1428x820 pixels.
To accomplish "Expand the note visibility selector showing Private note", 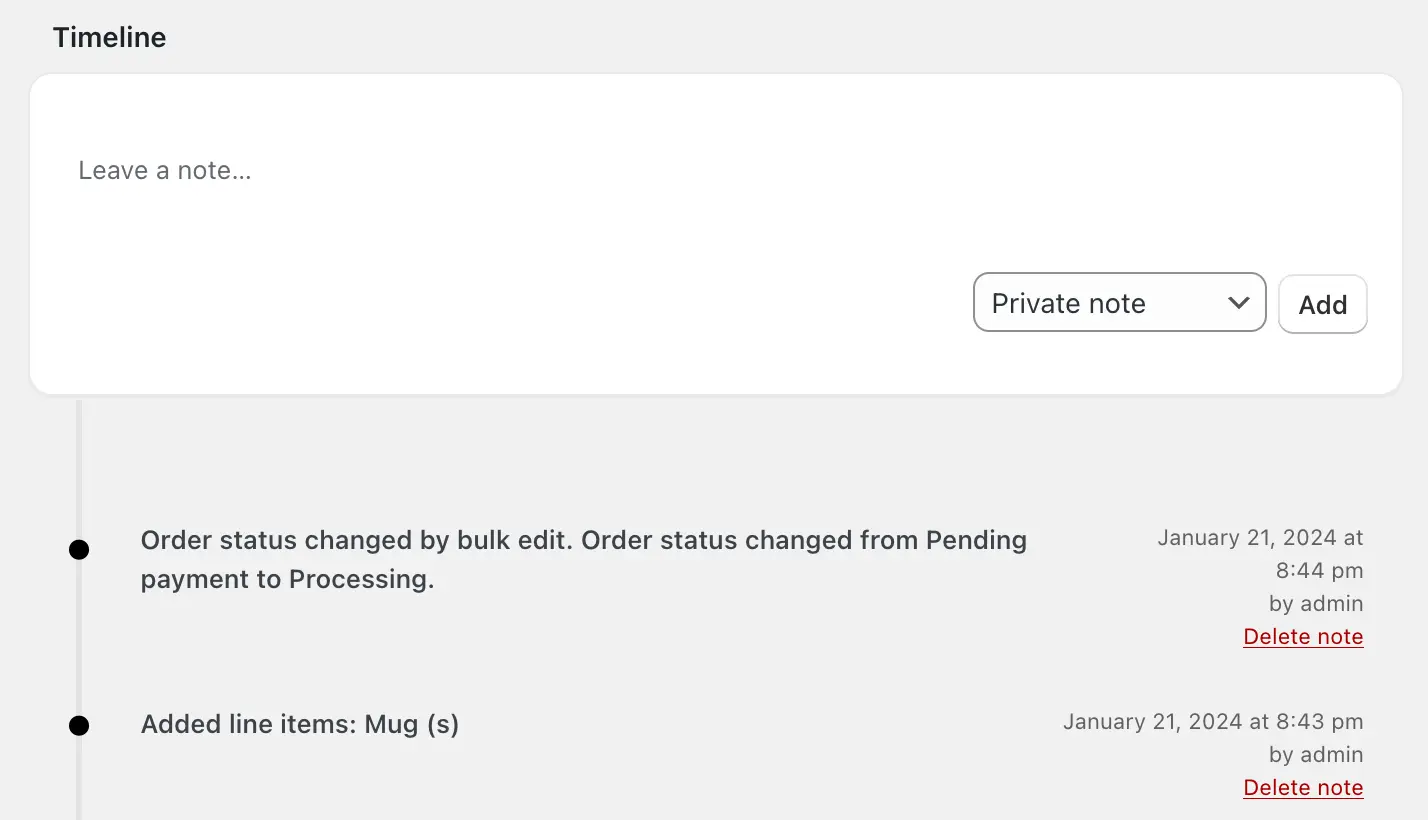I will click(1118, 302).
